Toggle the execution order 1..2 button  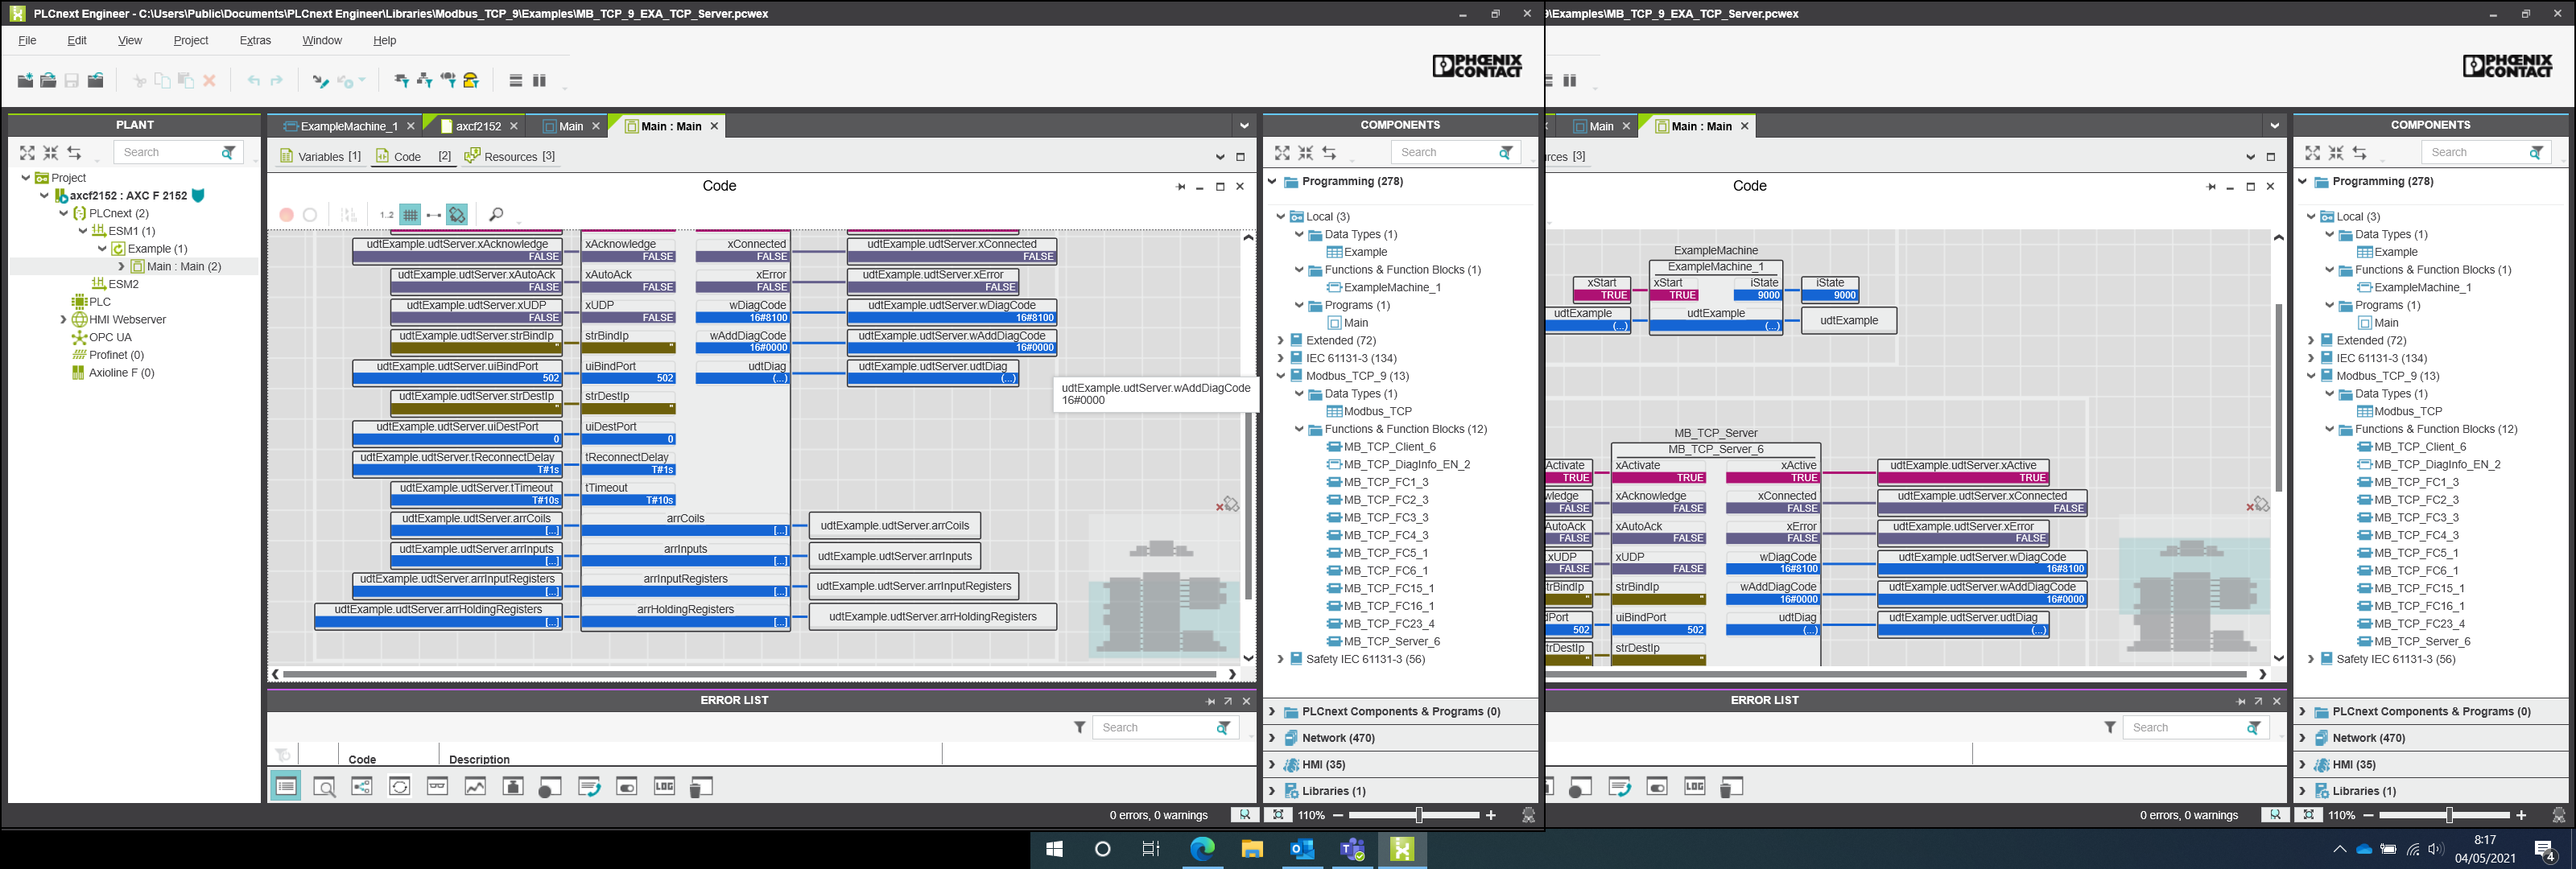386,215
